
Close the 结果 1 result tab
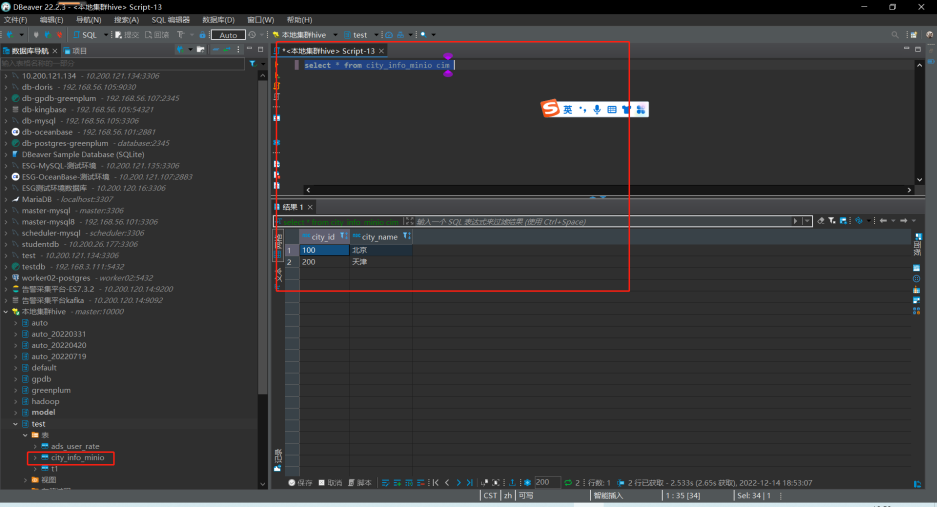click(x=310, y=207)
